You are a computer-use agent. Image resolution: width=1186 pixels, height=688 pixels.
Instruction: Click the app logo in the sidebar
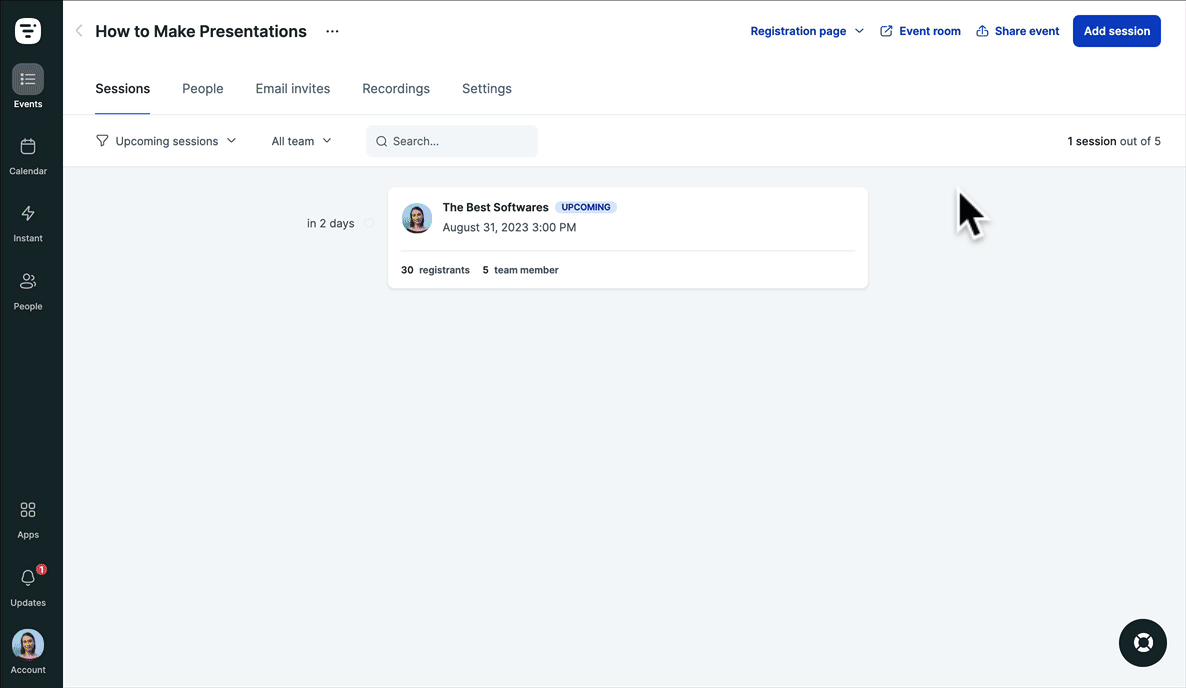point(28,30)
